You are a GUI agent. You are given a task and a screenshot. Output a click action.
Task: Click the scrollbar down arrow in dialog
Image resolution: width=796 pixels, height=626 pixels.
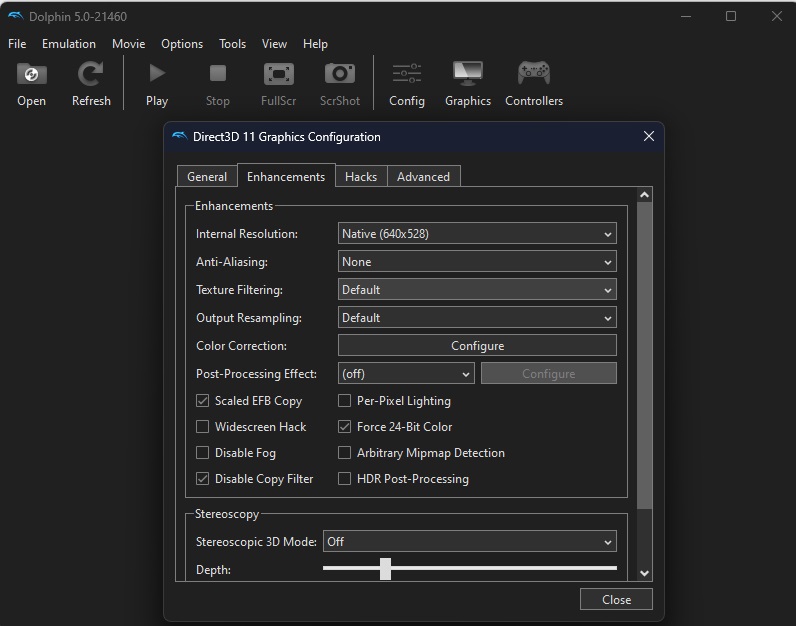pyautogui.click(x=644, y=573)
